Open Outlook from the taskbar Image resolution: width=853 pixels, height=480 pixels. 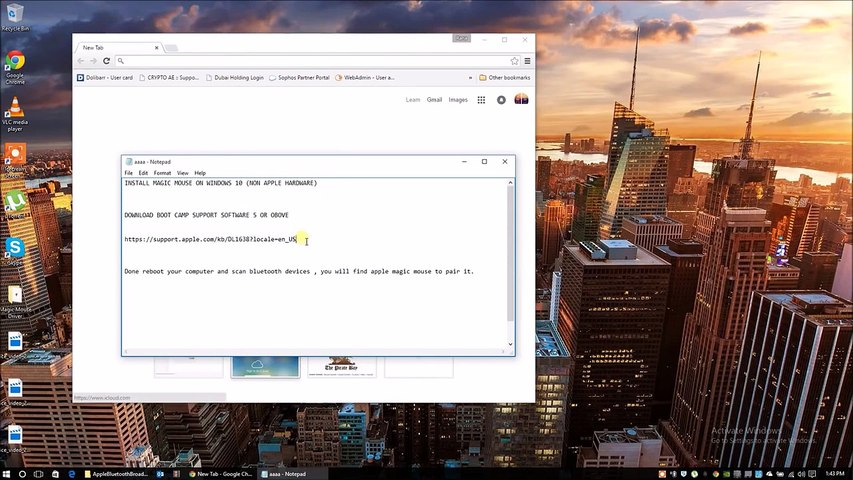(160, 474)
